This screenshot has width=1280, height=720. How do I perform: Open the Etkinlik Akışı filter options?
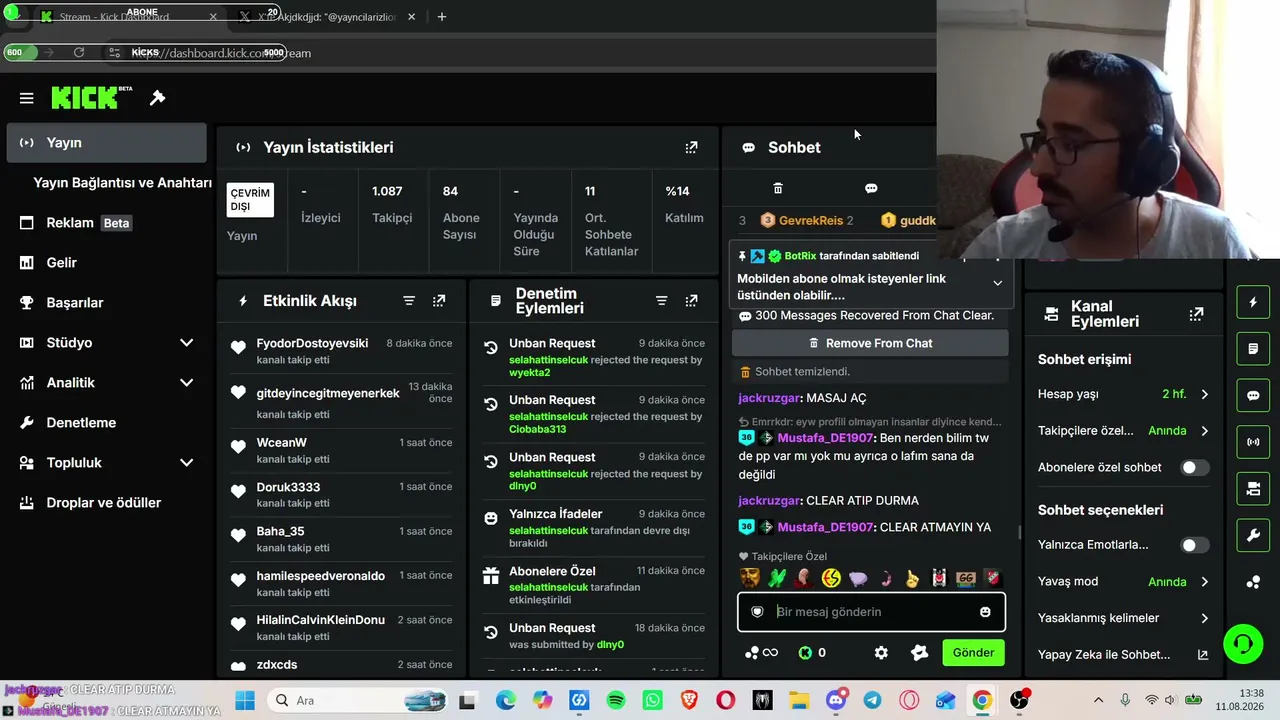point(409,301)
